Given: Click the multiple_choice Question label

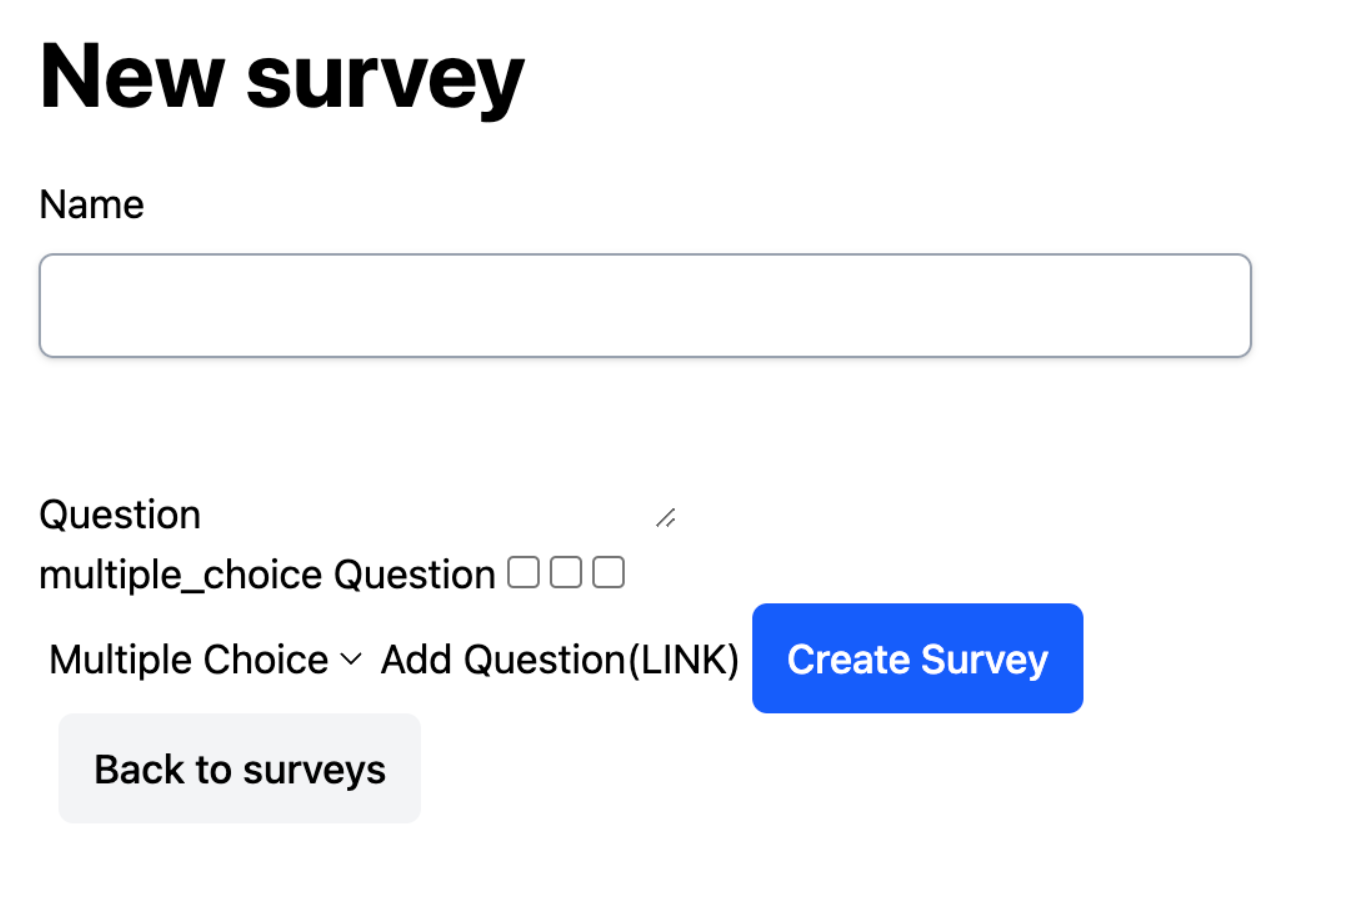Looking at the screenshot, I should click(266, 574).
